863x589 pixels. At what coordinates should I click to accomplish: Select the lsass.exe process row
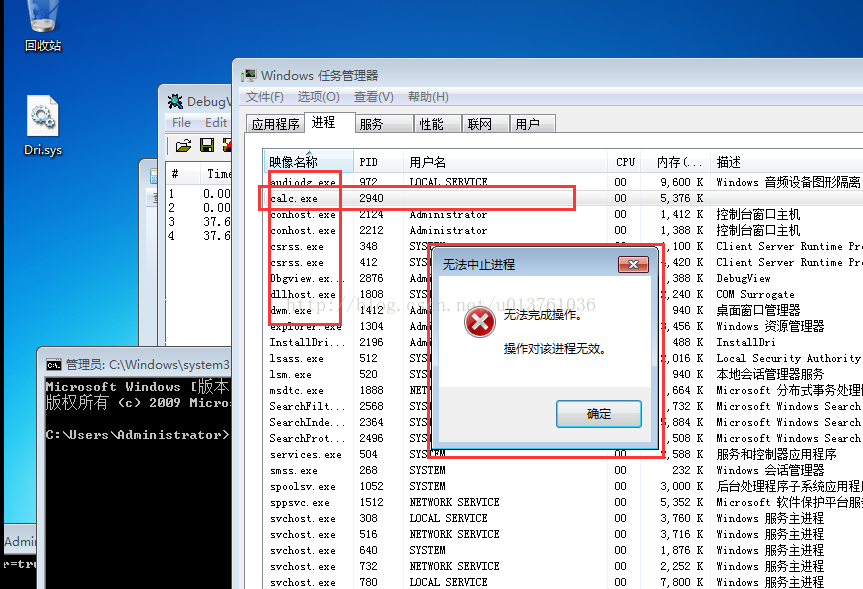tap(562, 358)
